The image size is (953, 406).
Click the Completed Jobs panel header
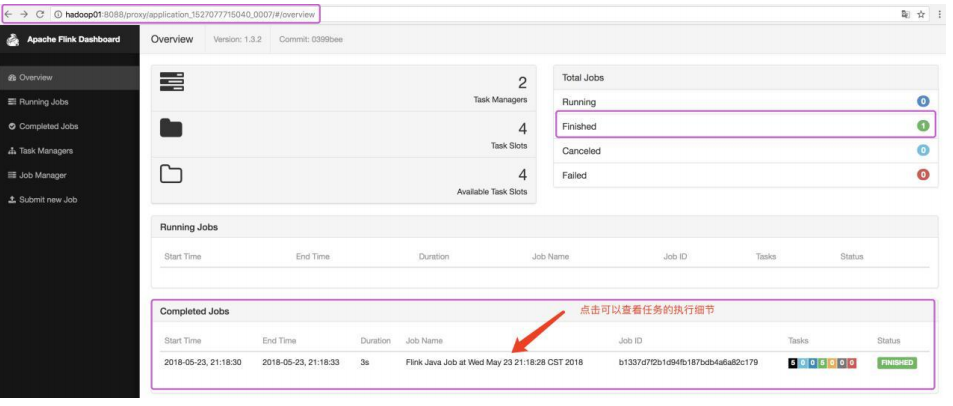coord(545,311)
